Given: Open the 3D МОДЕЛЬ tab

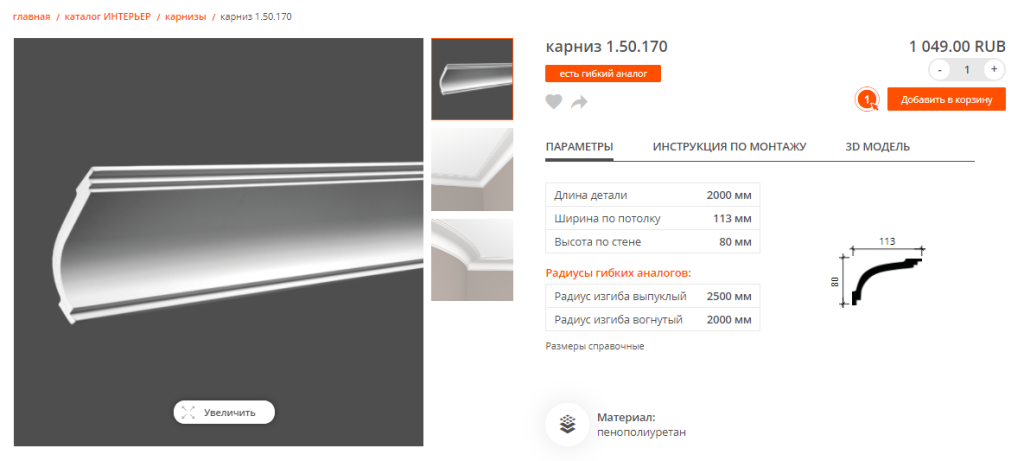Looking at the screenshot, I should pos(878,147).
